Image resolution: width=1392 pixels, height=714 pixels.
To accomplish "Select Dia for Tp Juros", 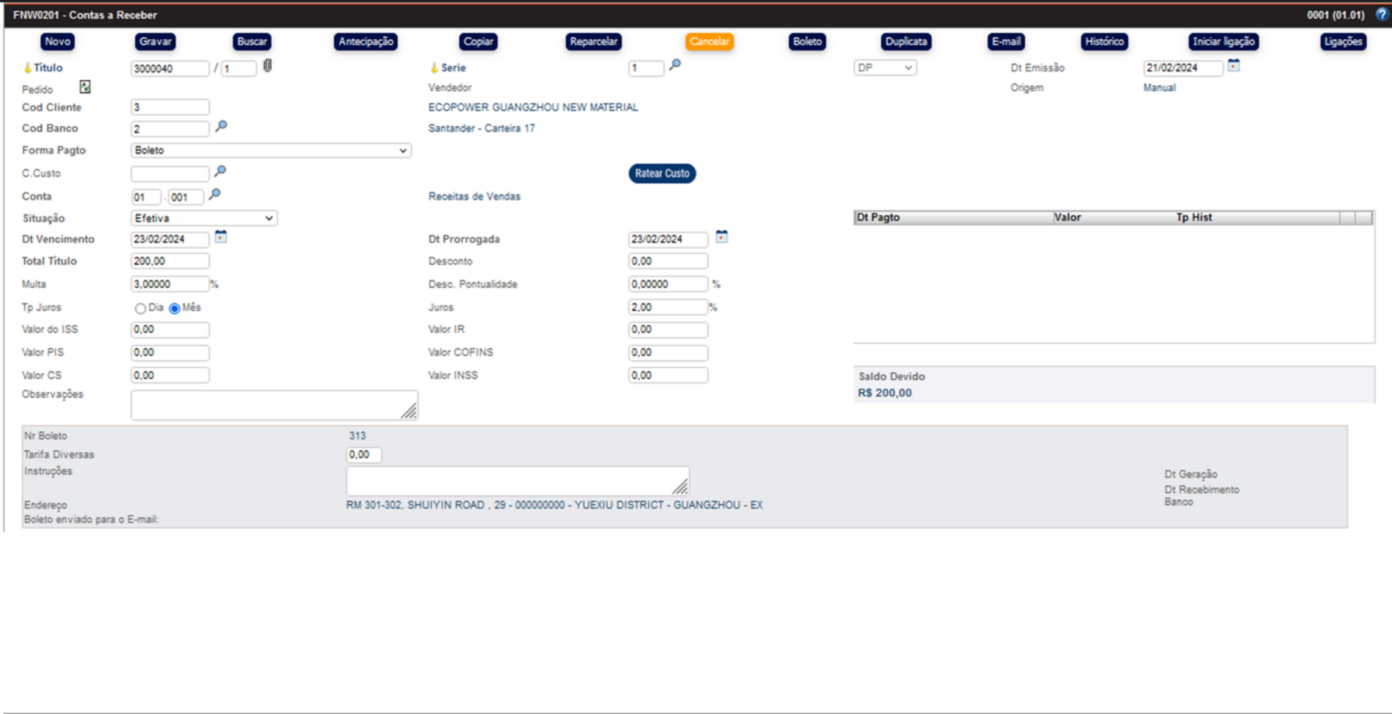I will pos(141,309).
